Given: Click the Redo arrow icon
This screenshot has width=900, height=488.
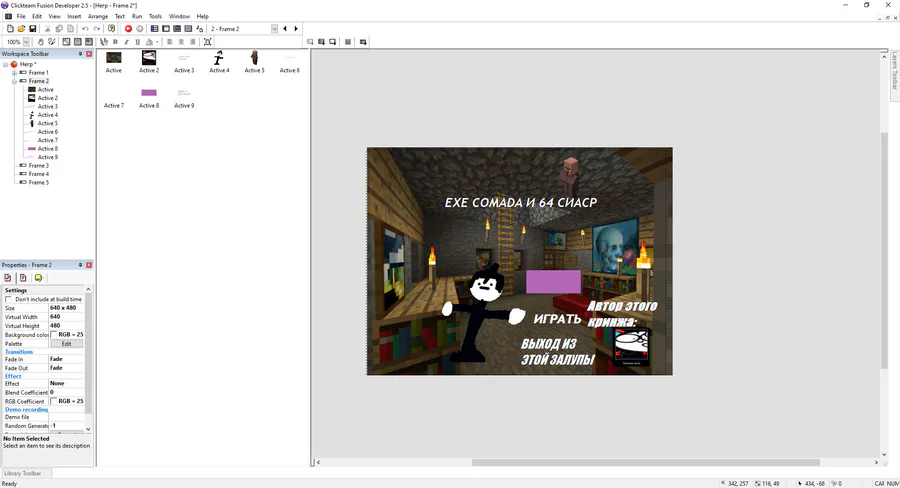Looking at the screenshot, I should coord(97,29).
